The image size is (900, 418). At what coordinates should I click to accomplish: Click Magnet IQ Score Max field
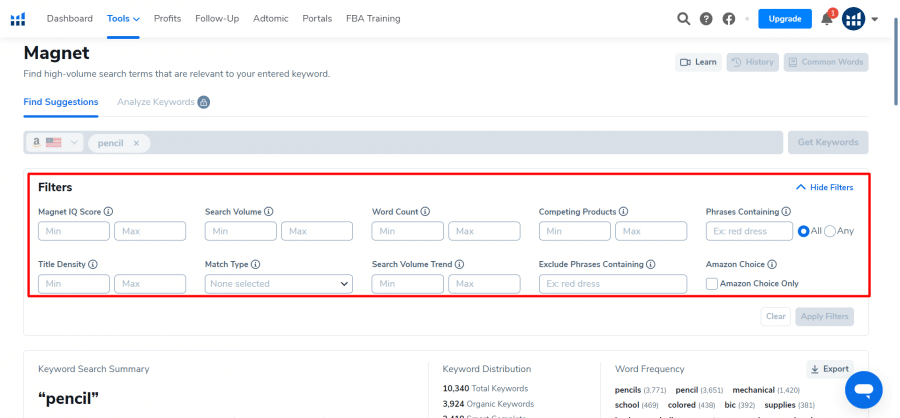[x=150, y=231]
